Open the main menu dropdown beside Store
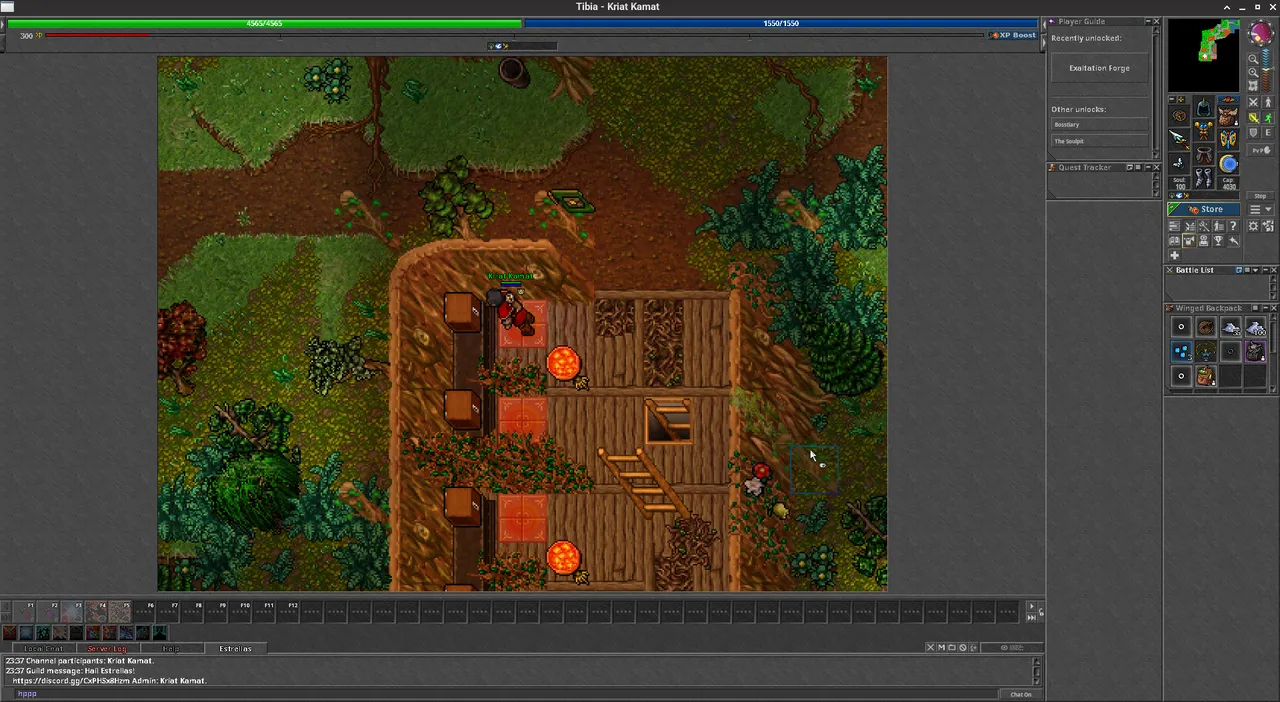Screen dimensions: 1280x702 [1261, 209]
